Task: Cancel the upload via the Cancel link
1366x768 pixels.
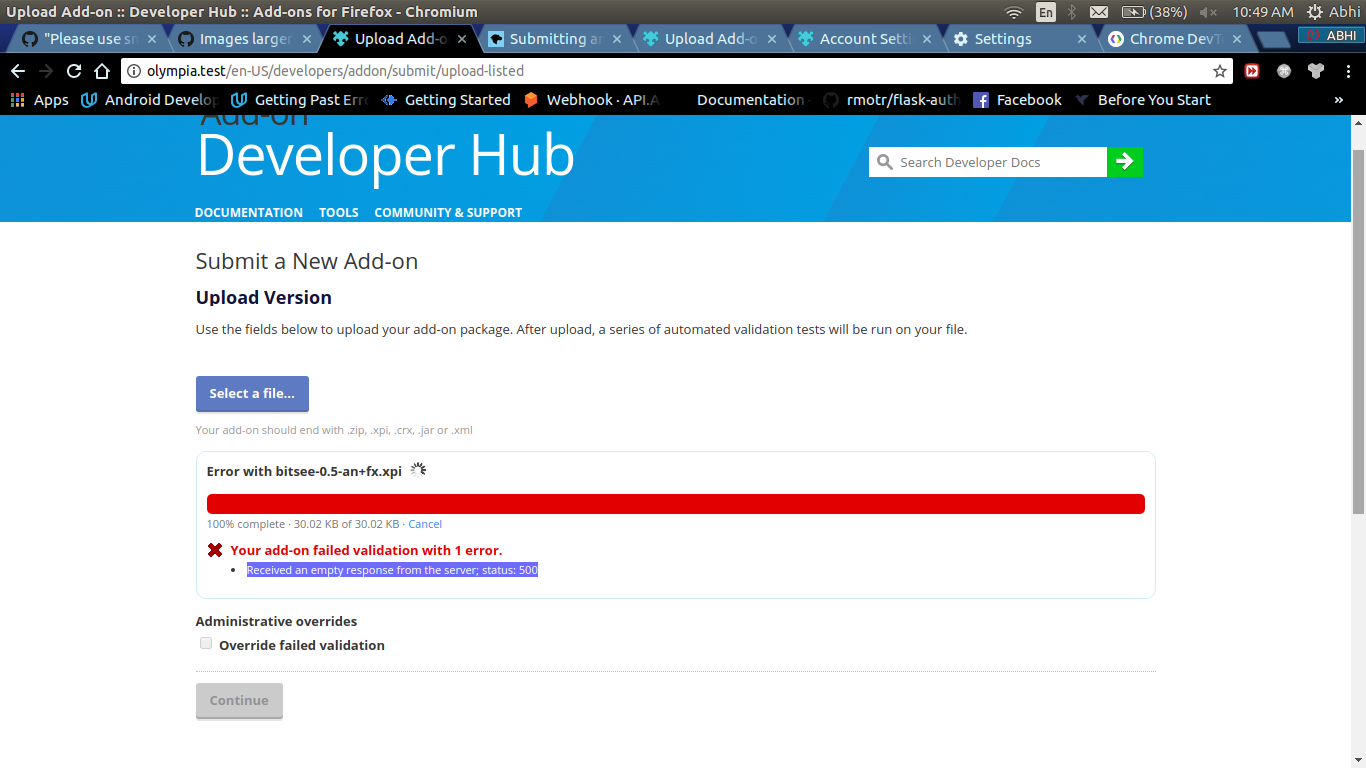Action: click(x=424, y=524)
